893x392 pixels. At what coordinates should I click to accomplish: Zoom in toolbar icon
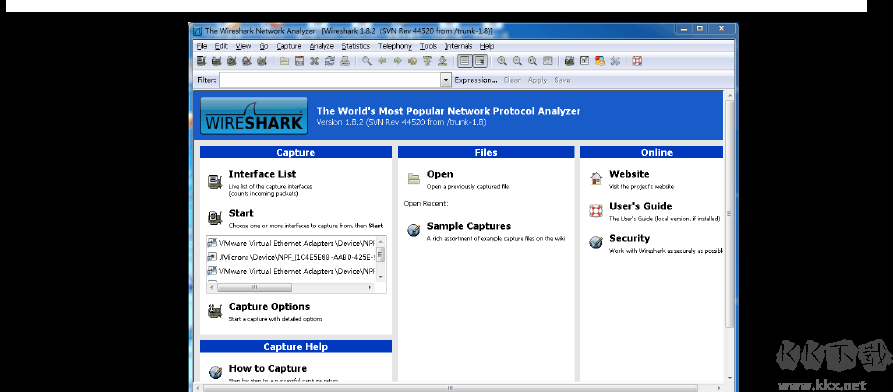click(502, 61)
